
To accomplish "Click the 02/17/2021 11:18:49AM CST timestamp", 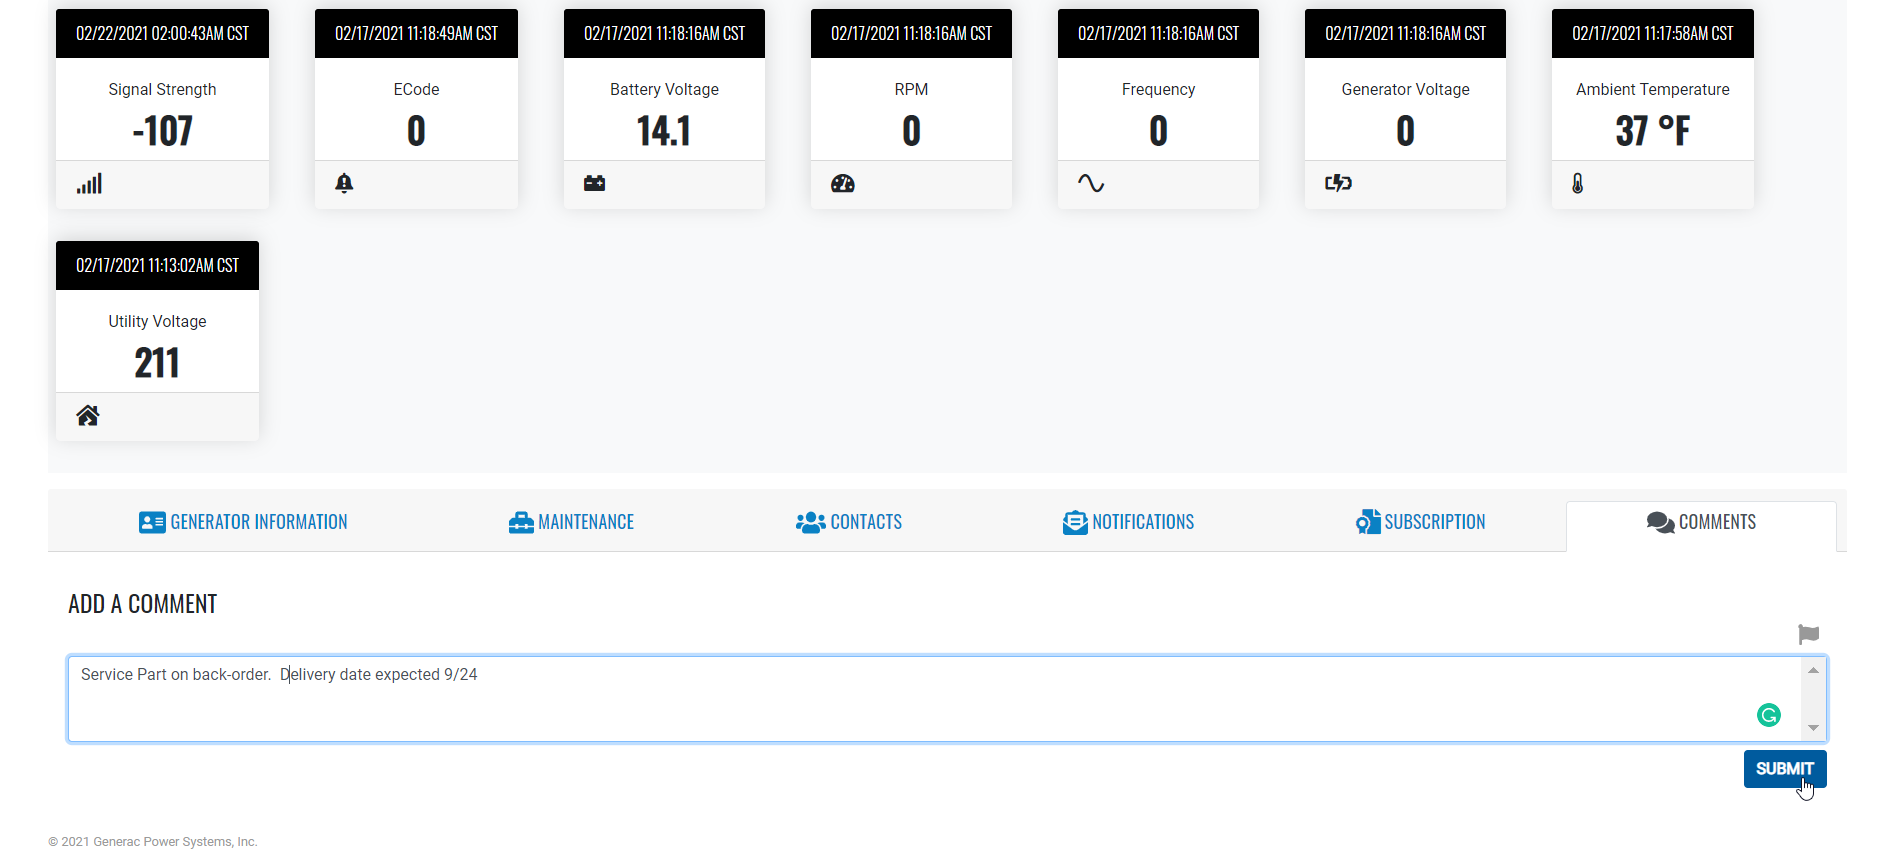I will click(x=416, y=34).
